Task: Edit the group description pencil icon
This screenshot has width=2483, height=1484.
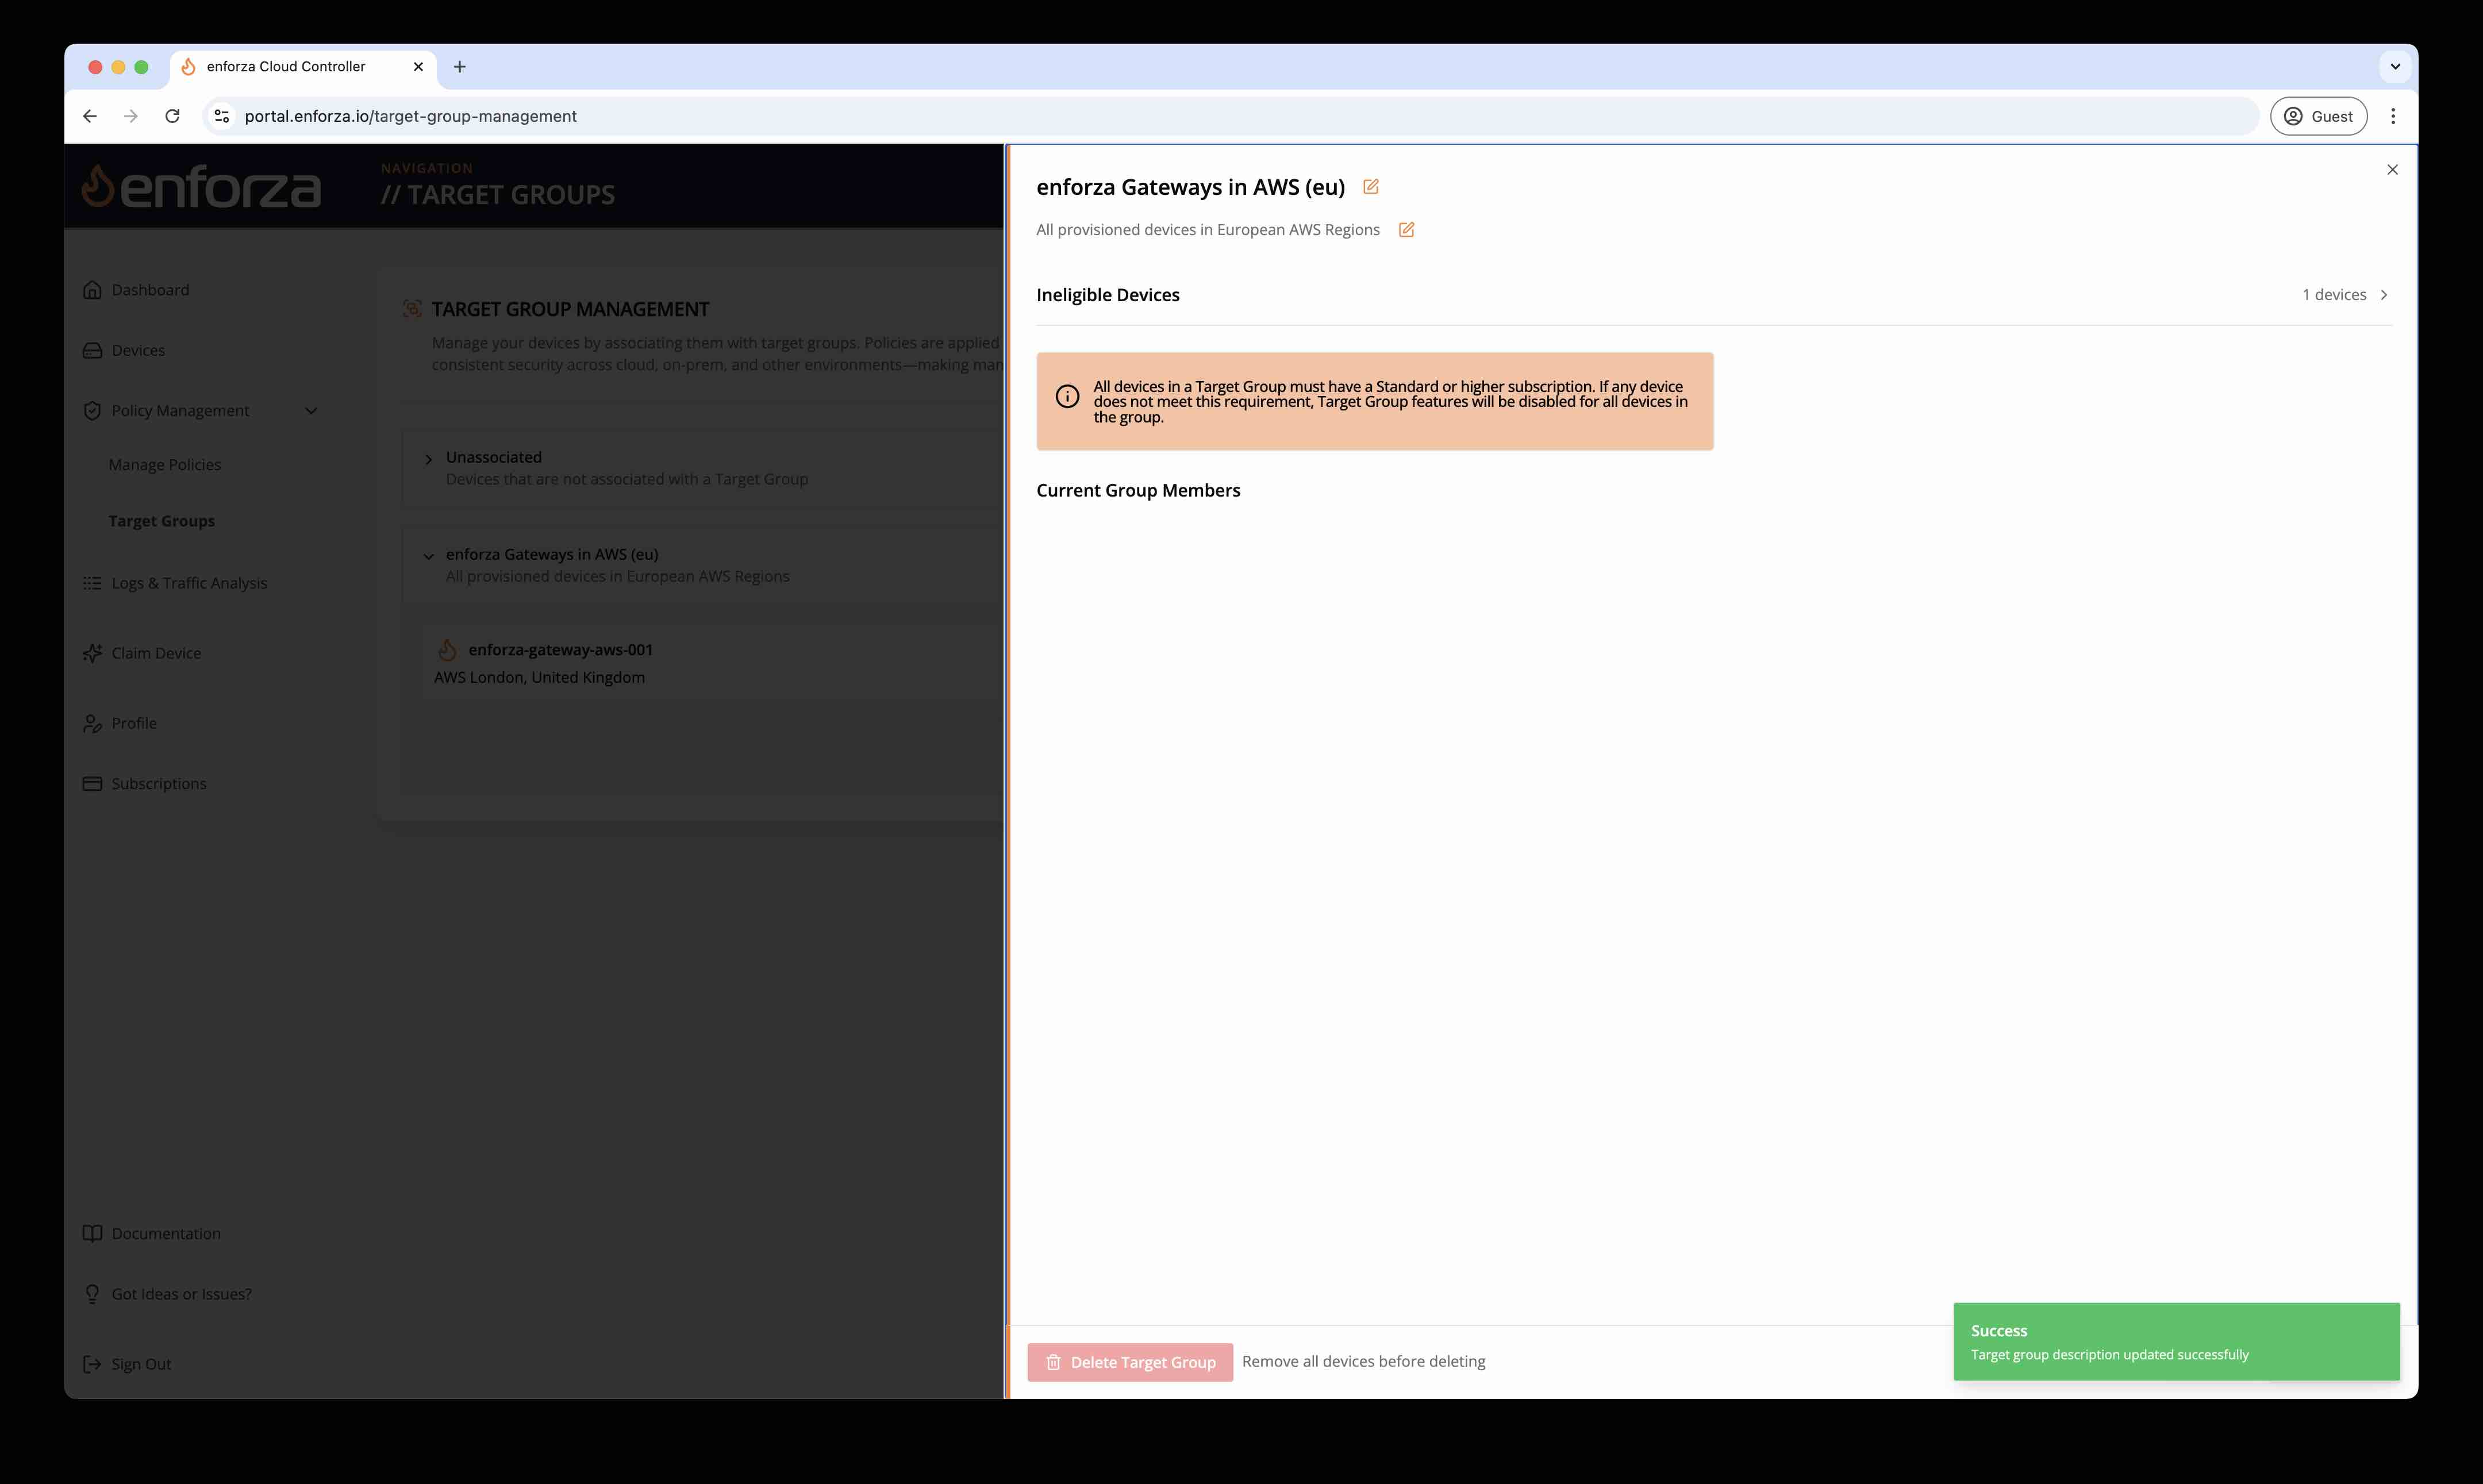Action: coord(1406,230)
